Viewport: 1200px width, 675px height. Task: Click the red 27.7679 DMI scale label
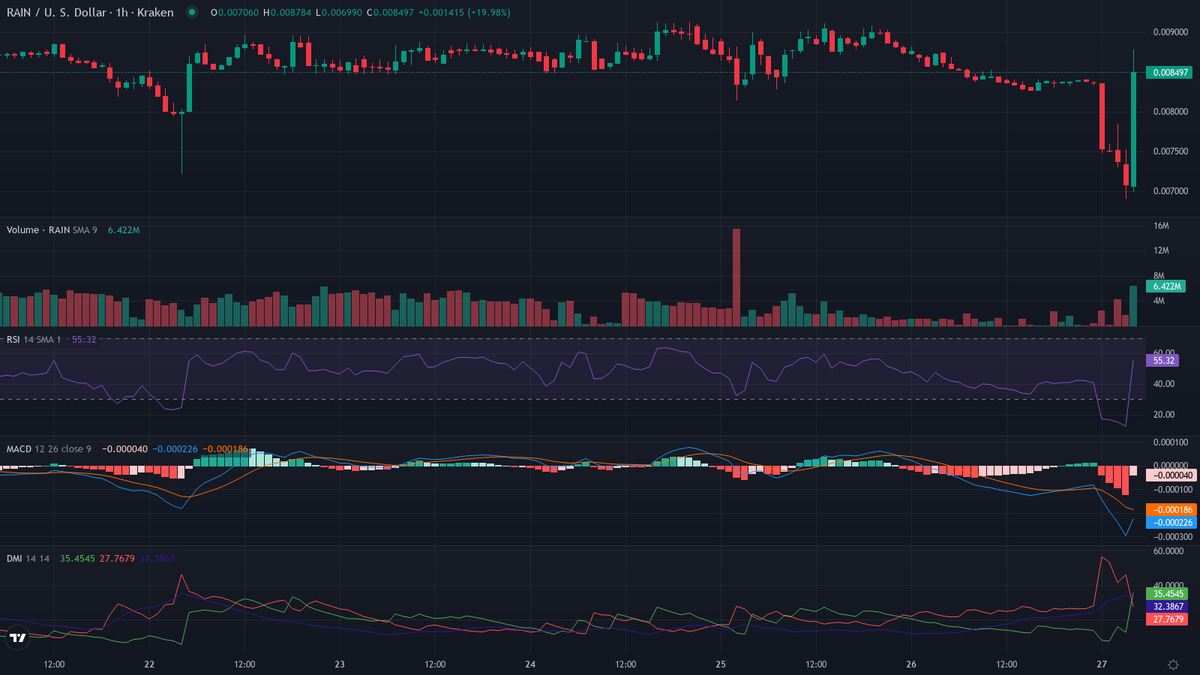click(1166, 620)
